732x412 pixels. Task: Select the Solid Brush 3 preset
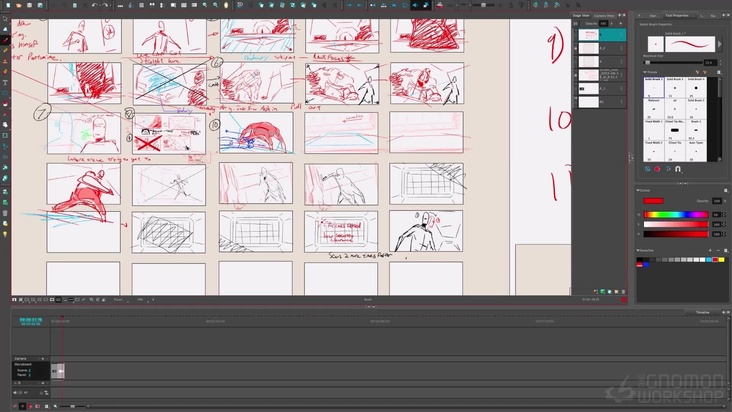pyautogui.click(x=675, y=87)
